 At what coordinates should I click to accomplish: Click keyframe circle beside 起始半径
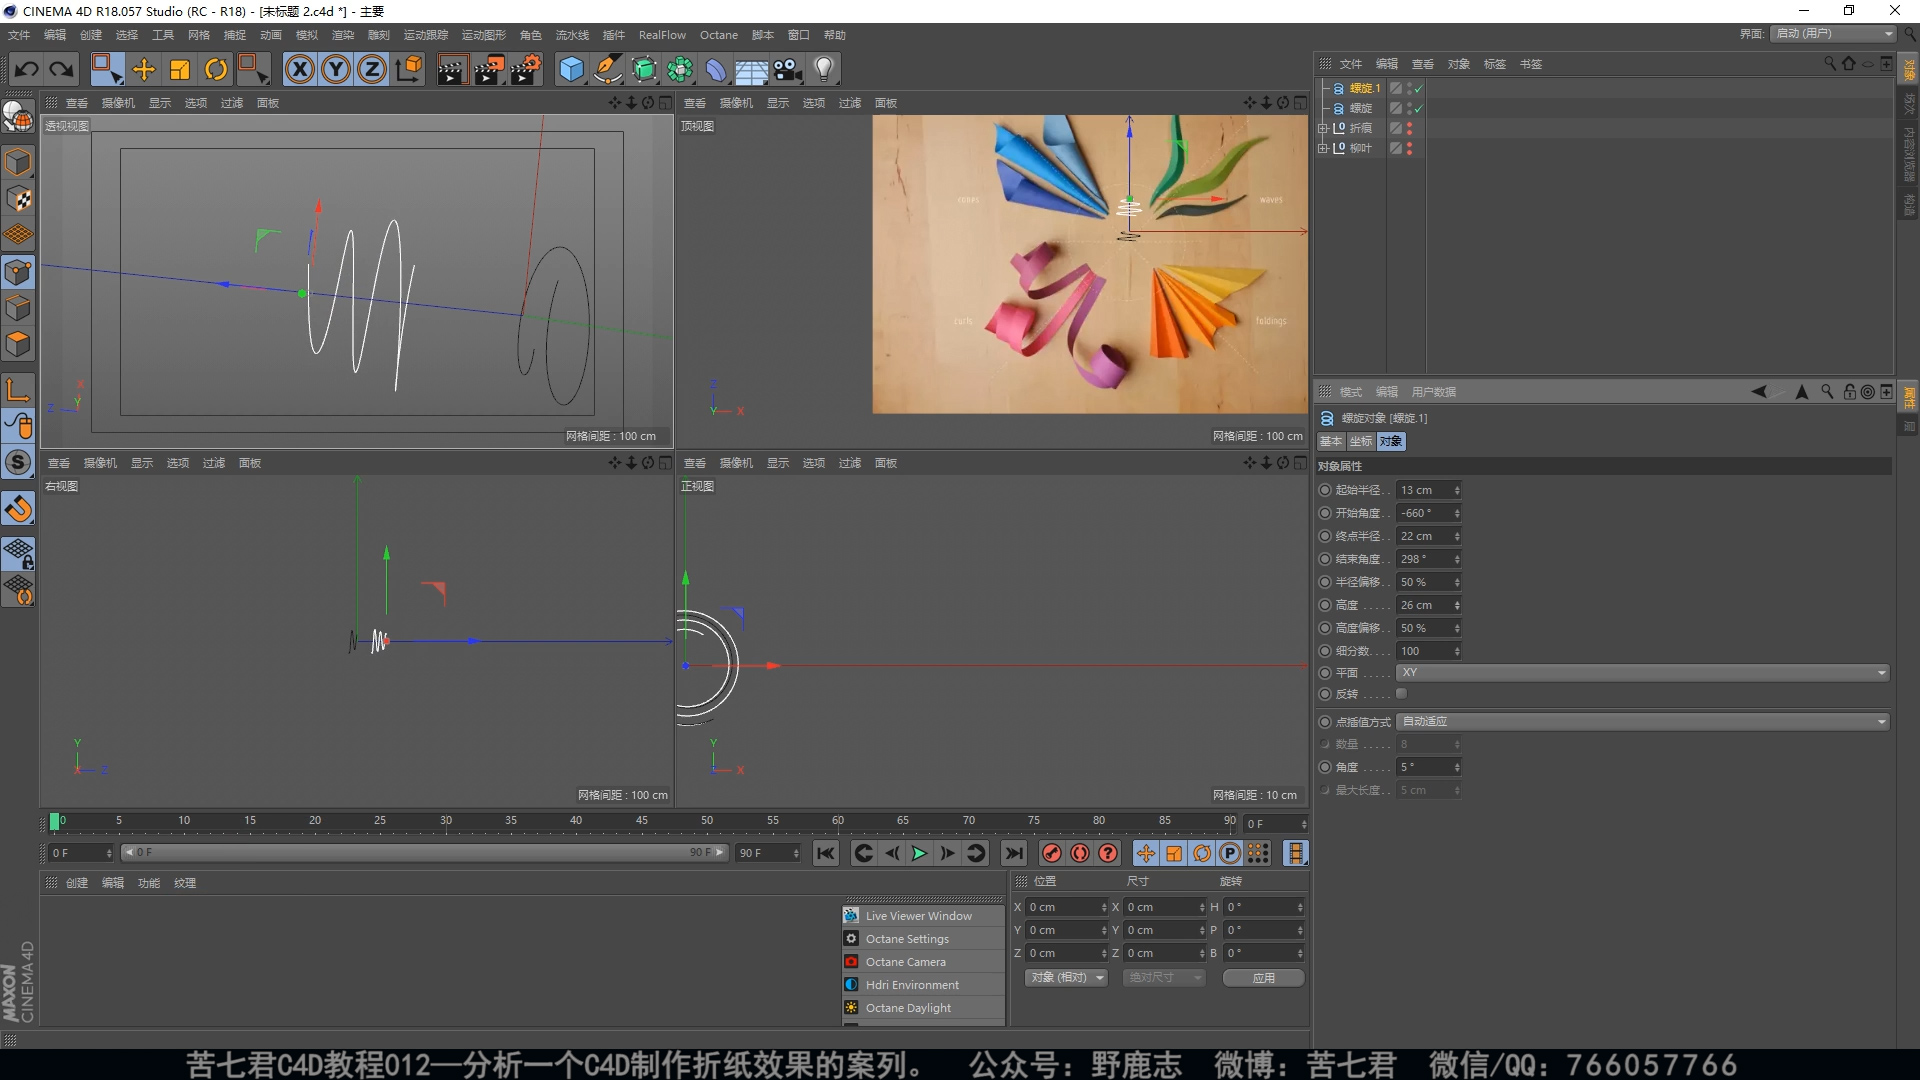[x=1325, y=490]
